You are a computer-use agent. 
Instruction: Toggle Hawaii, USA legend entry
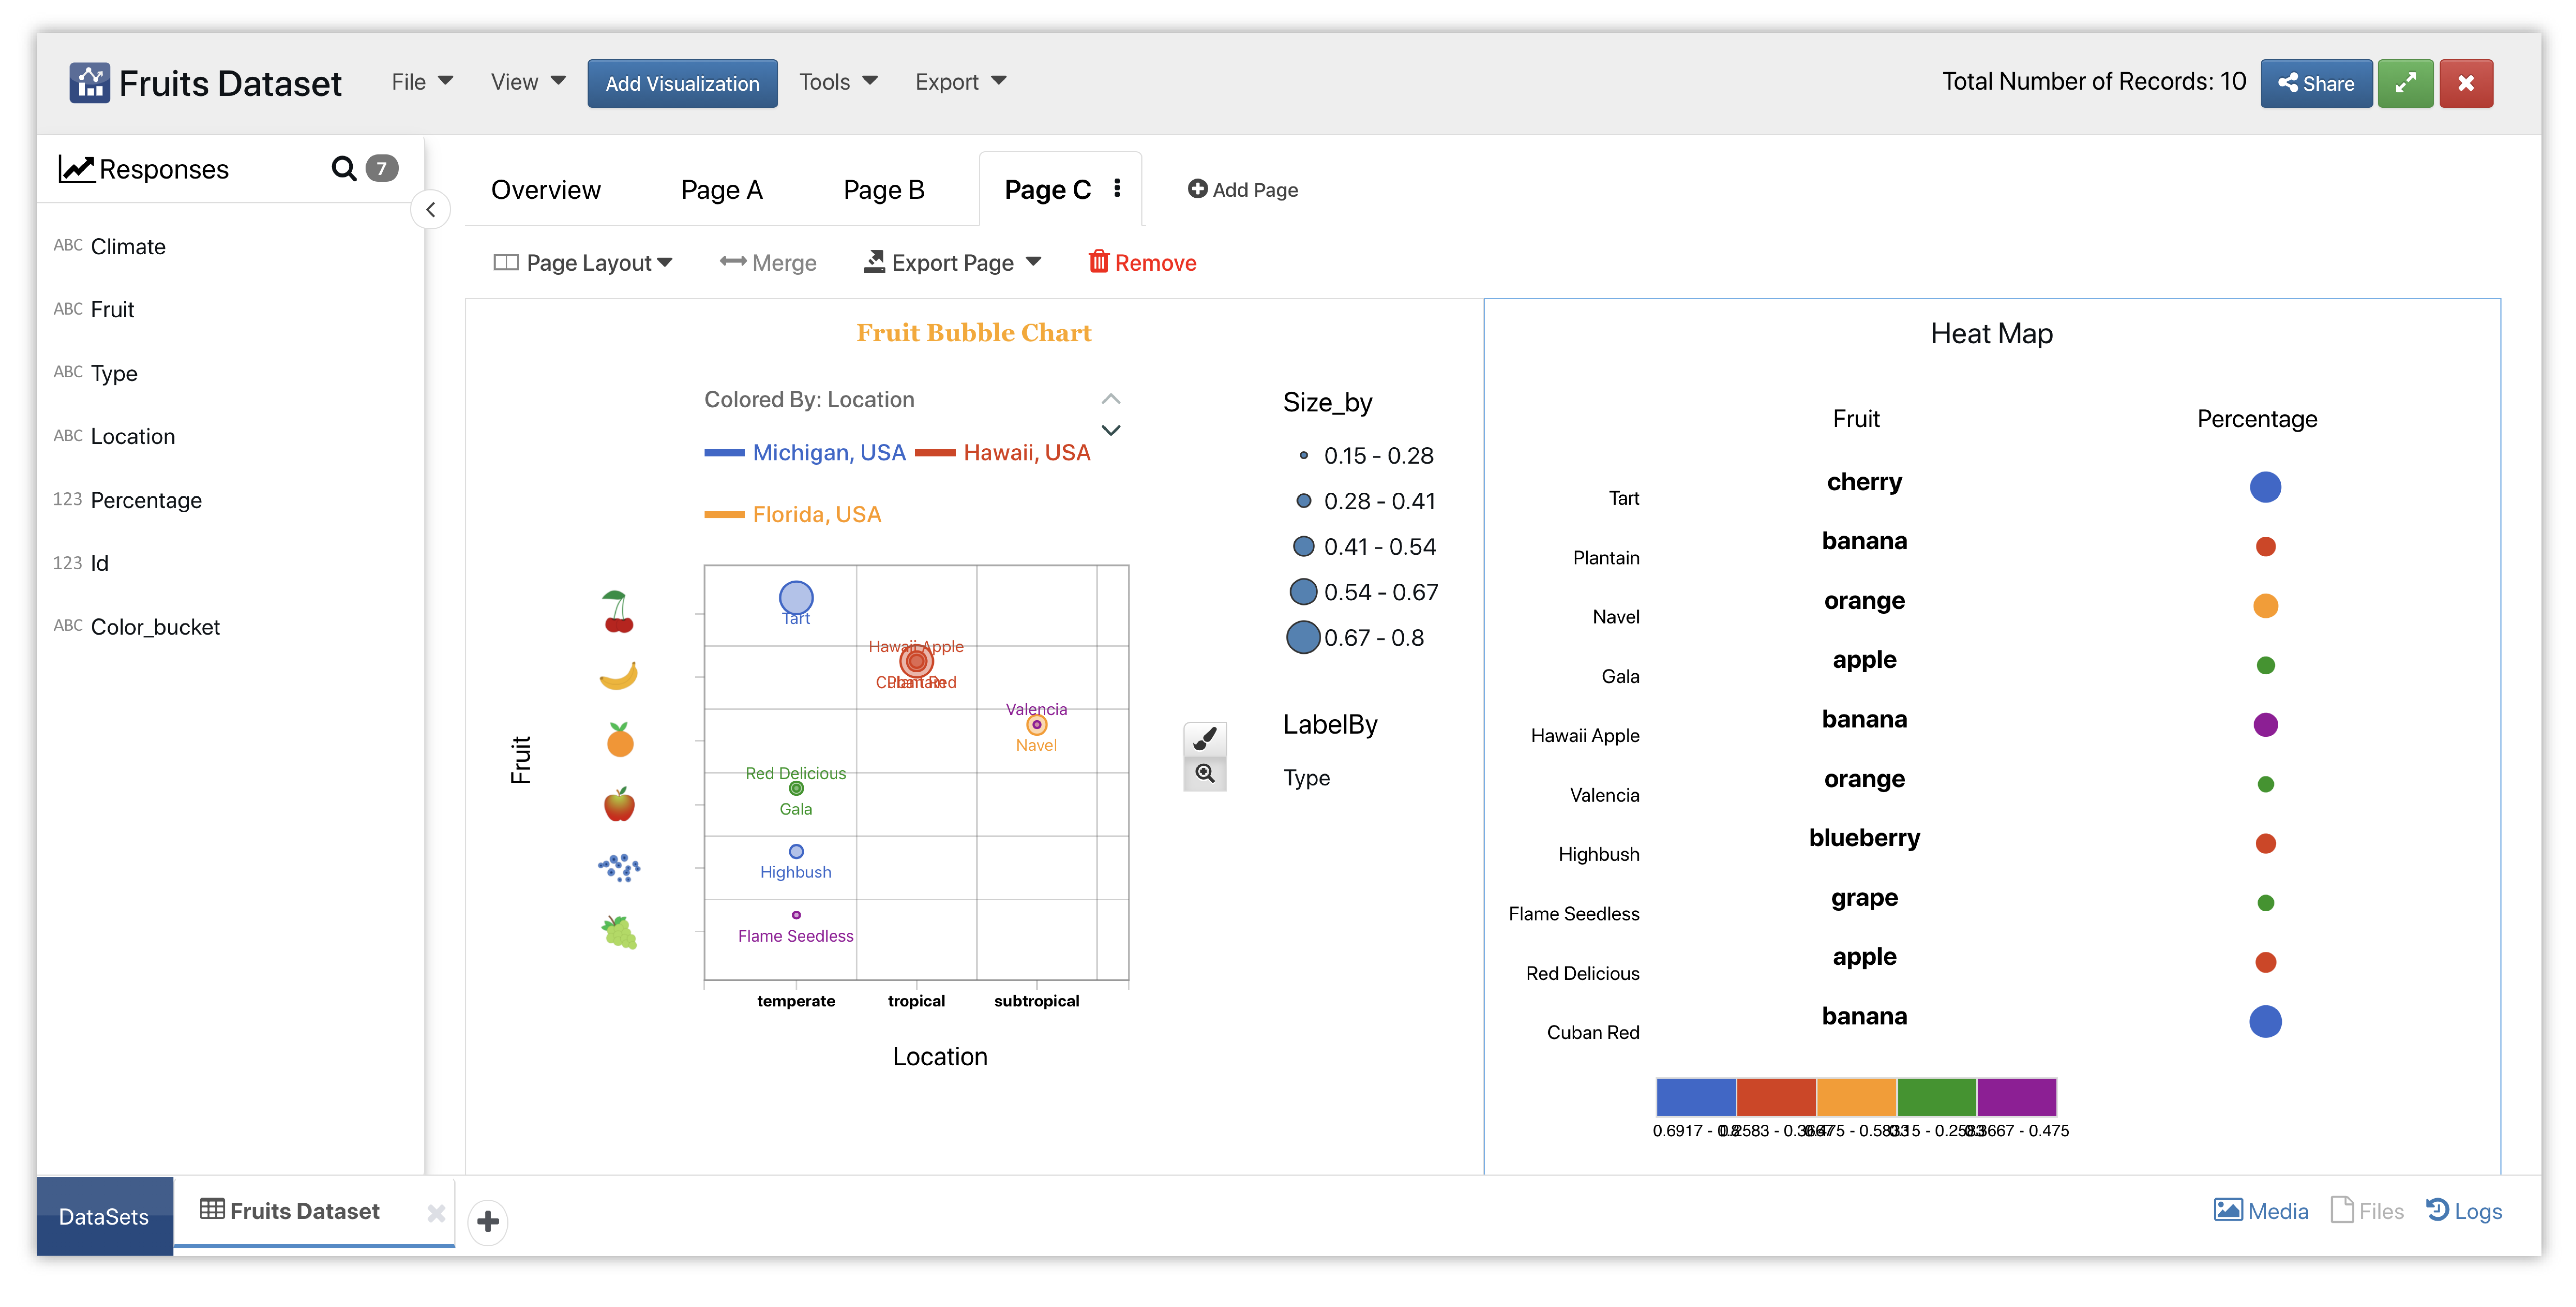pos(1002,453)
